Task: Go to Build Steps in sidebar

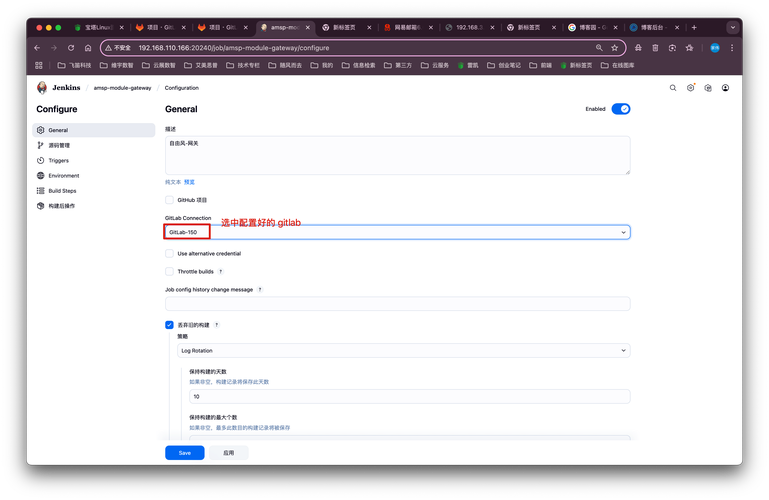Action: pyautogui.click(x=62, y=190)
